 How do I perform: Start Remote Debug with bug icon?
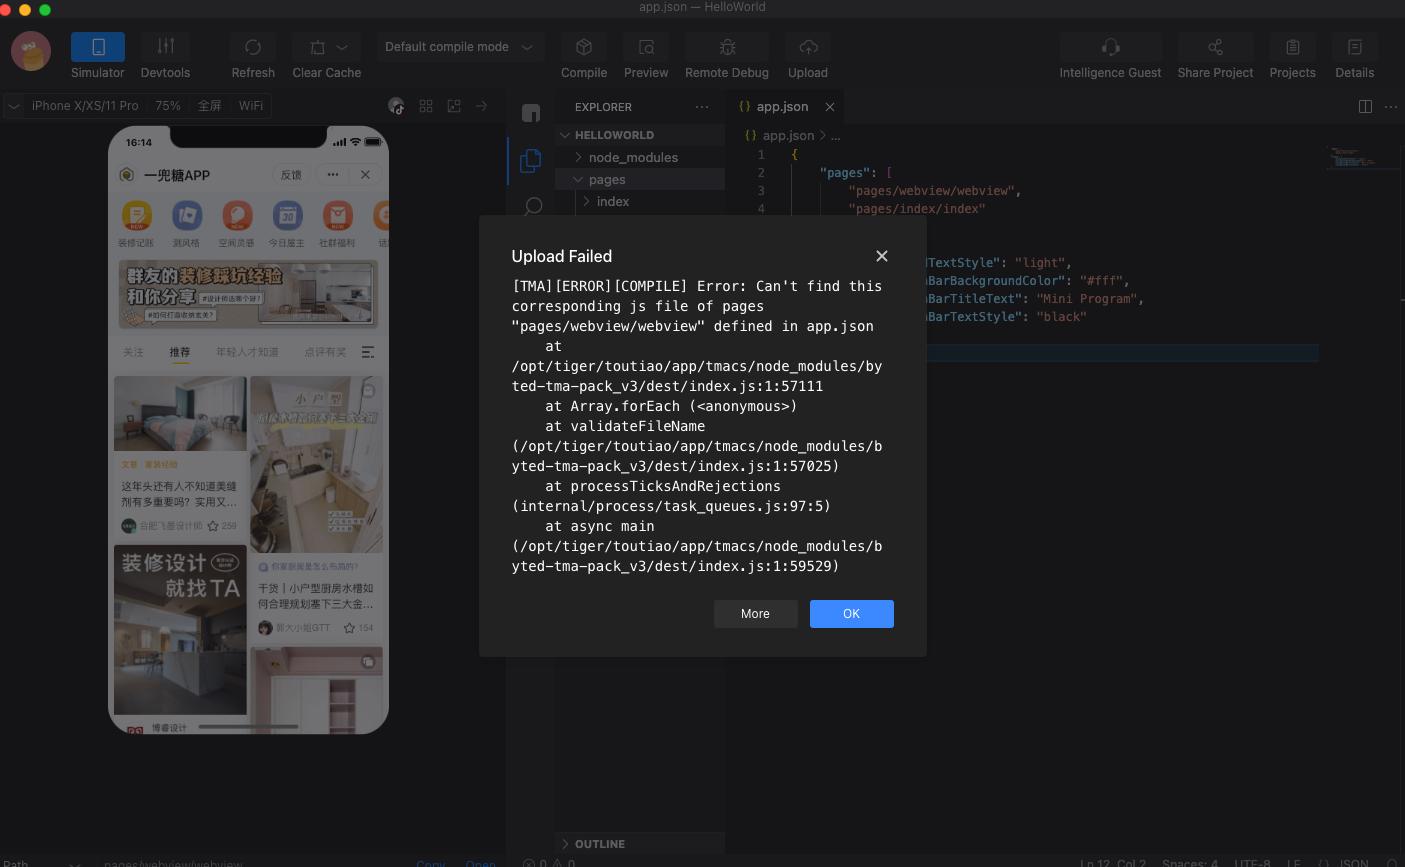point(727,47)
